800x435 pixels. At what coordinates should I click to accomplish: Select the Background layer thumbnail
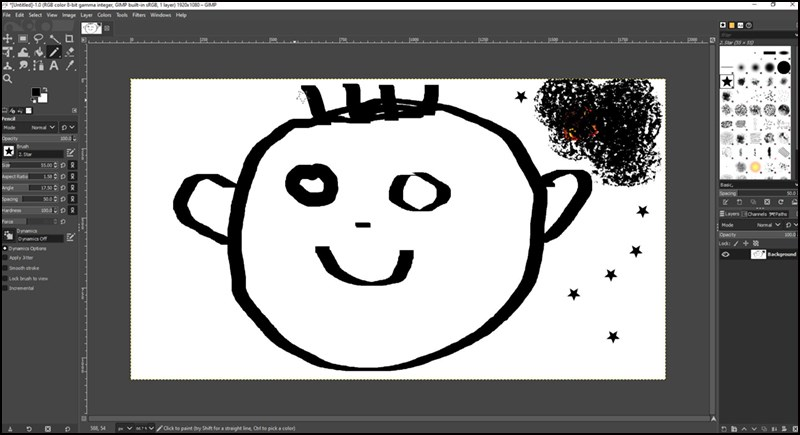(758, 255)
